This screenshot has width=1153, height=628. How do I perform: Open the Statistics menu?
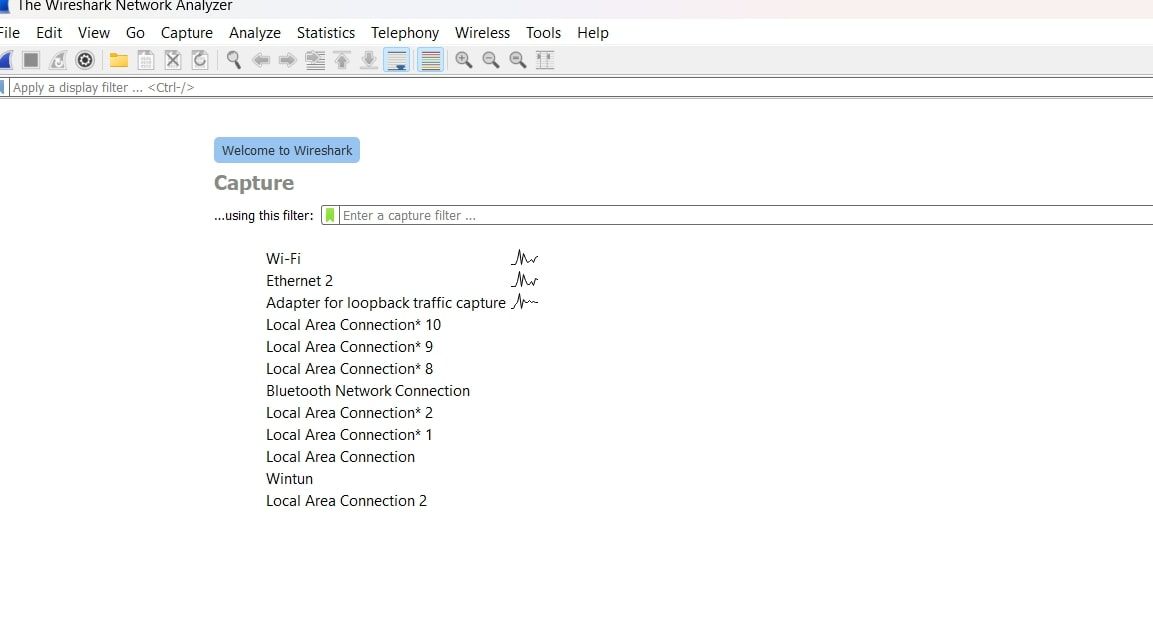coord(326,33)
